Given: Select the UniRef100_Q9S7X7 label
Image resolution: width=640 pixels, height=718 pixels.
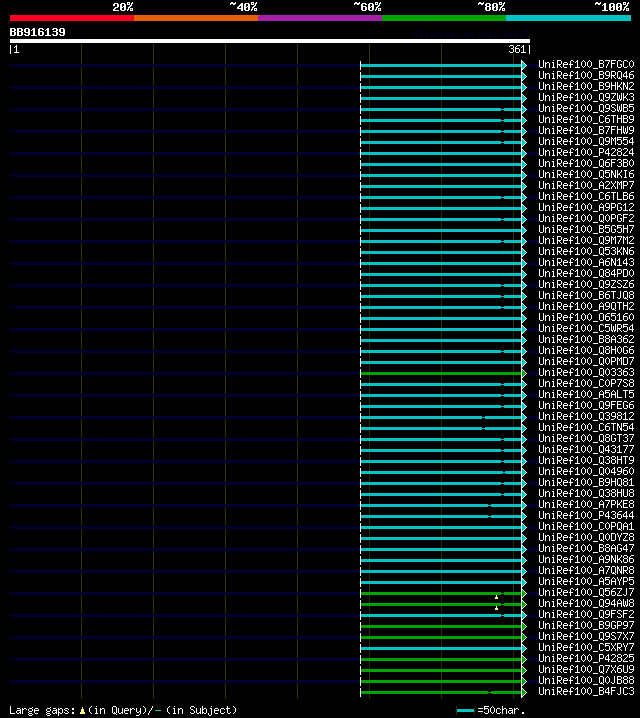Looking at the screenshot, I should pos(586,636).
